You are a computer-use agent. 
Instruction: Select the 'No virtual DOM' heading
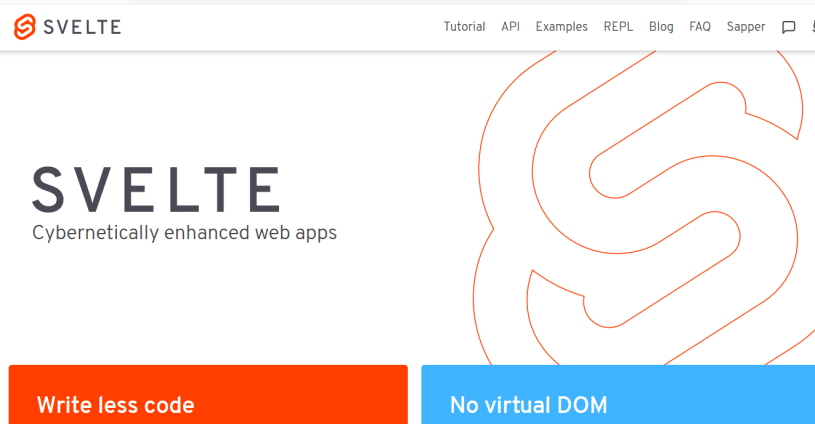click(x=528, y=405)
